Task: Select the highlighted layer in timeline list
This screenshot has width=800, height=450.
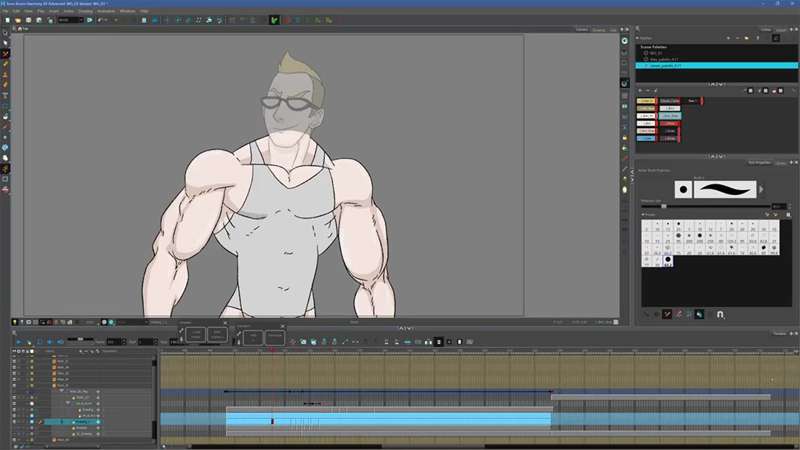Action: (x=72, y=422)
